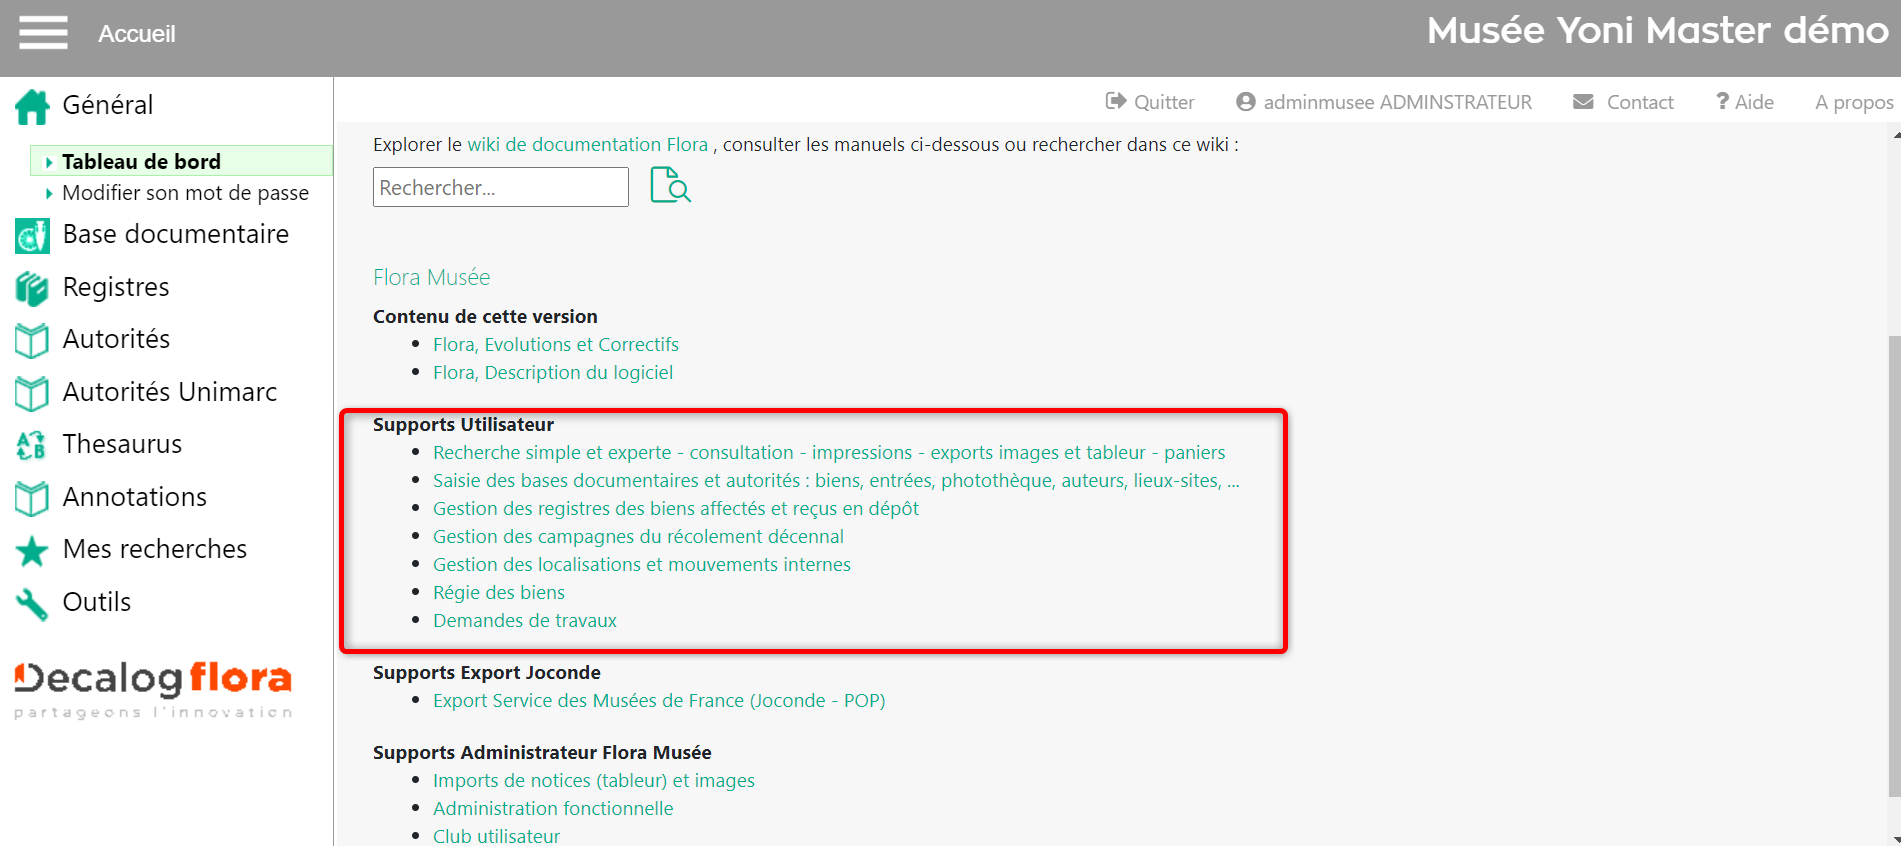This screenshot has width=1901, height=846.
Task: Open the Demandes de travaux link
Action: [x=525, y=620]
